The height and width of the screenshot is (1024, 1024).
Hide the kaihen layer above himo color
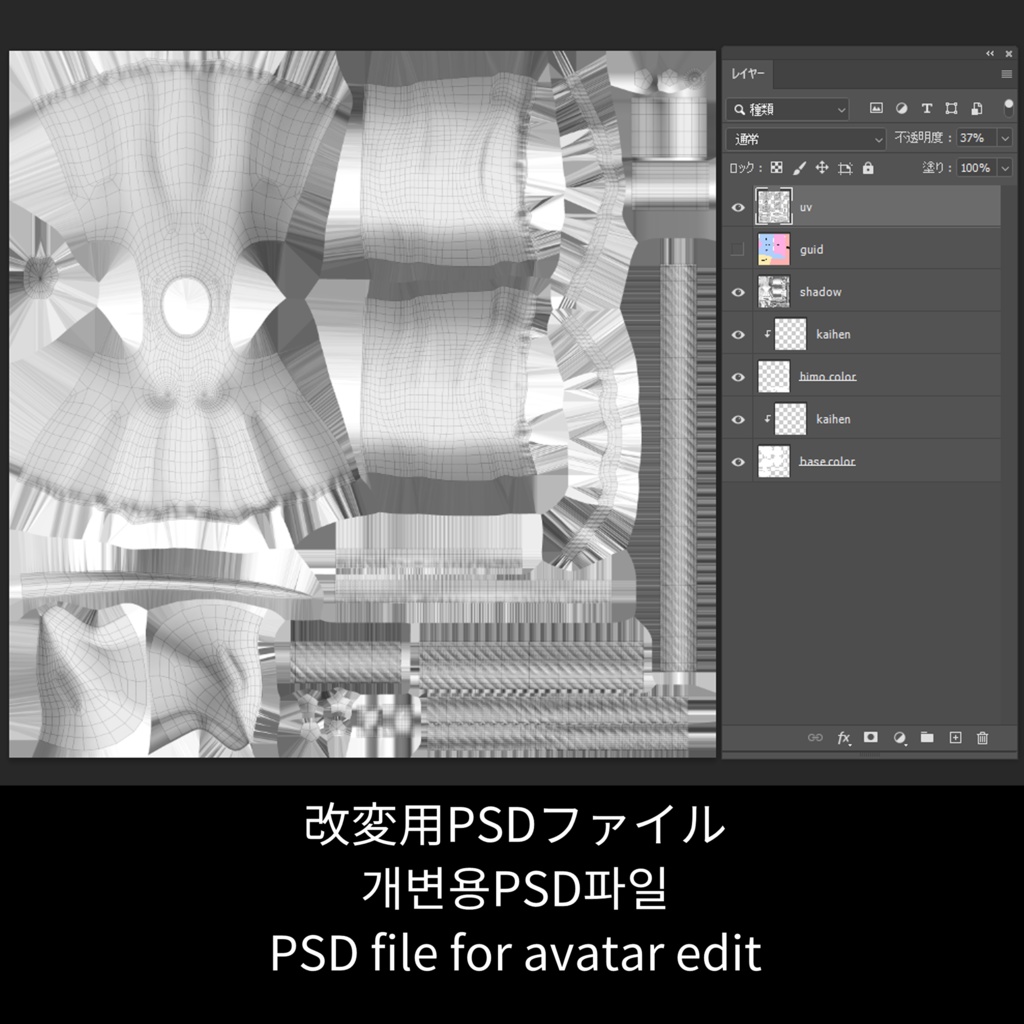[738, 334]
